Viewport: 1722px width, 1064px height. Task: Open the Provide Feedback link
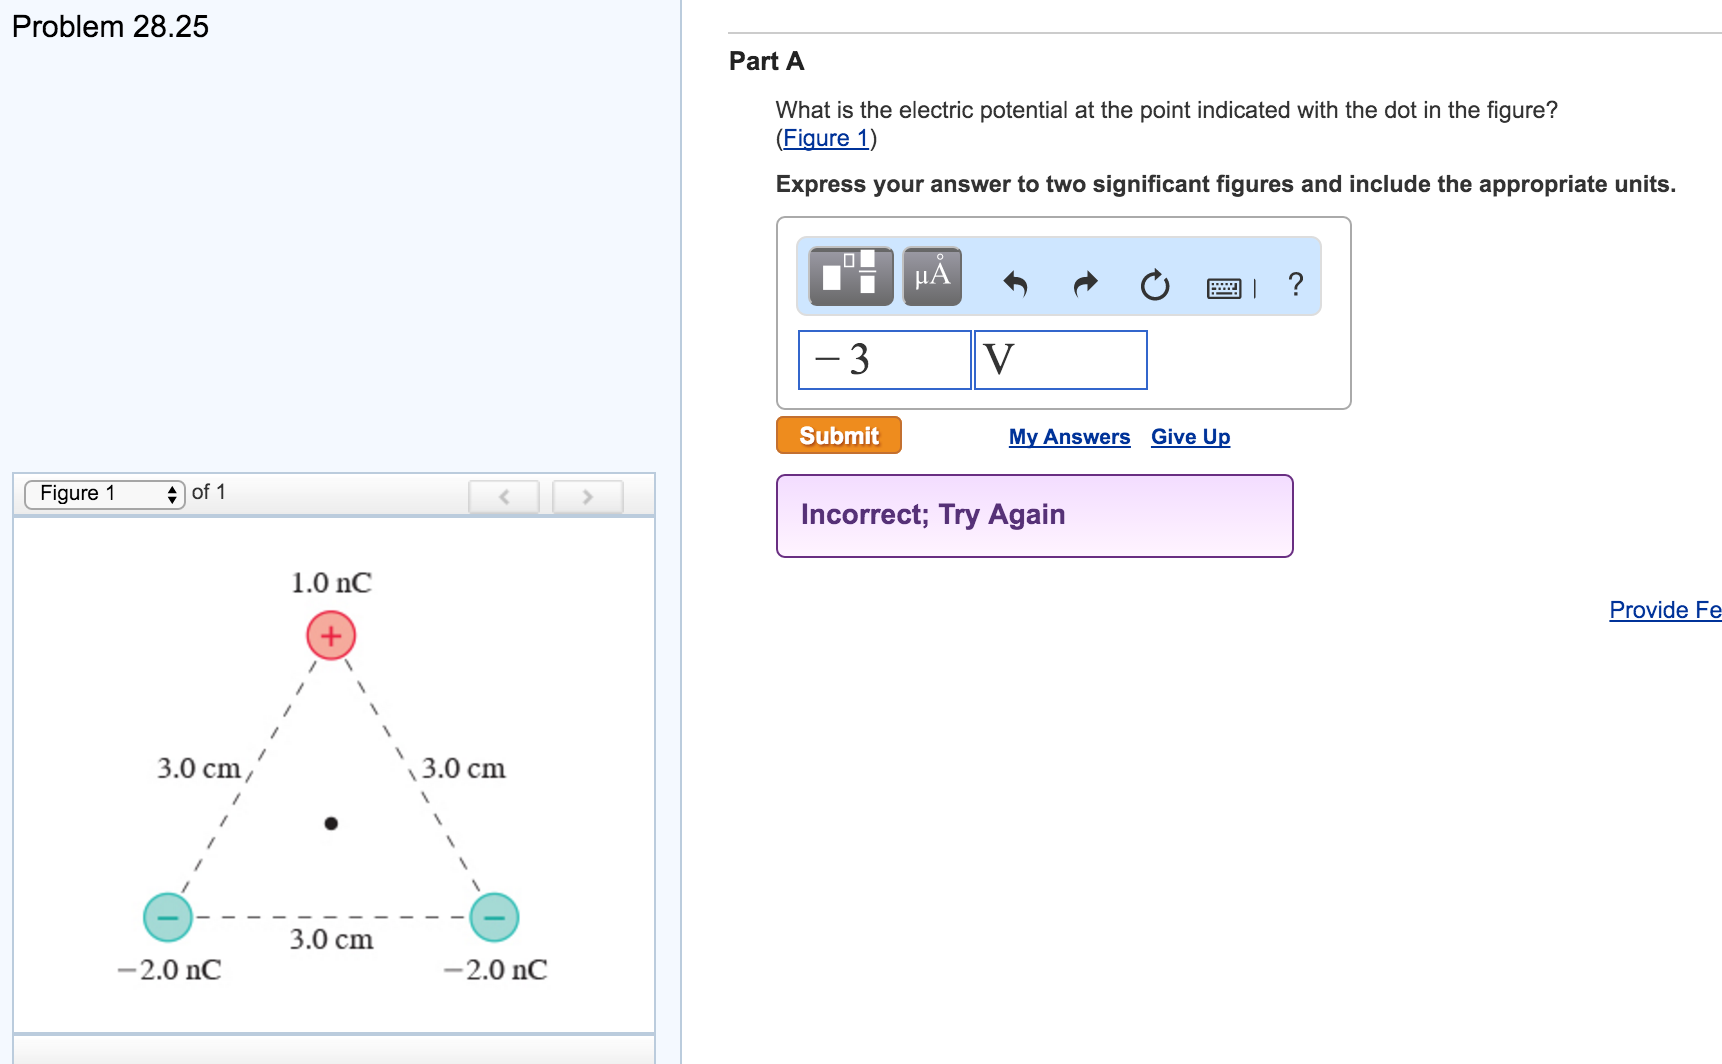pos(1664,609)
